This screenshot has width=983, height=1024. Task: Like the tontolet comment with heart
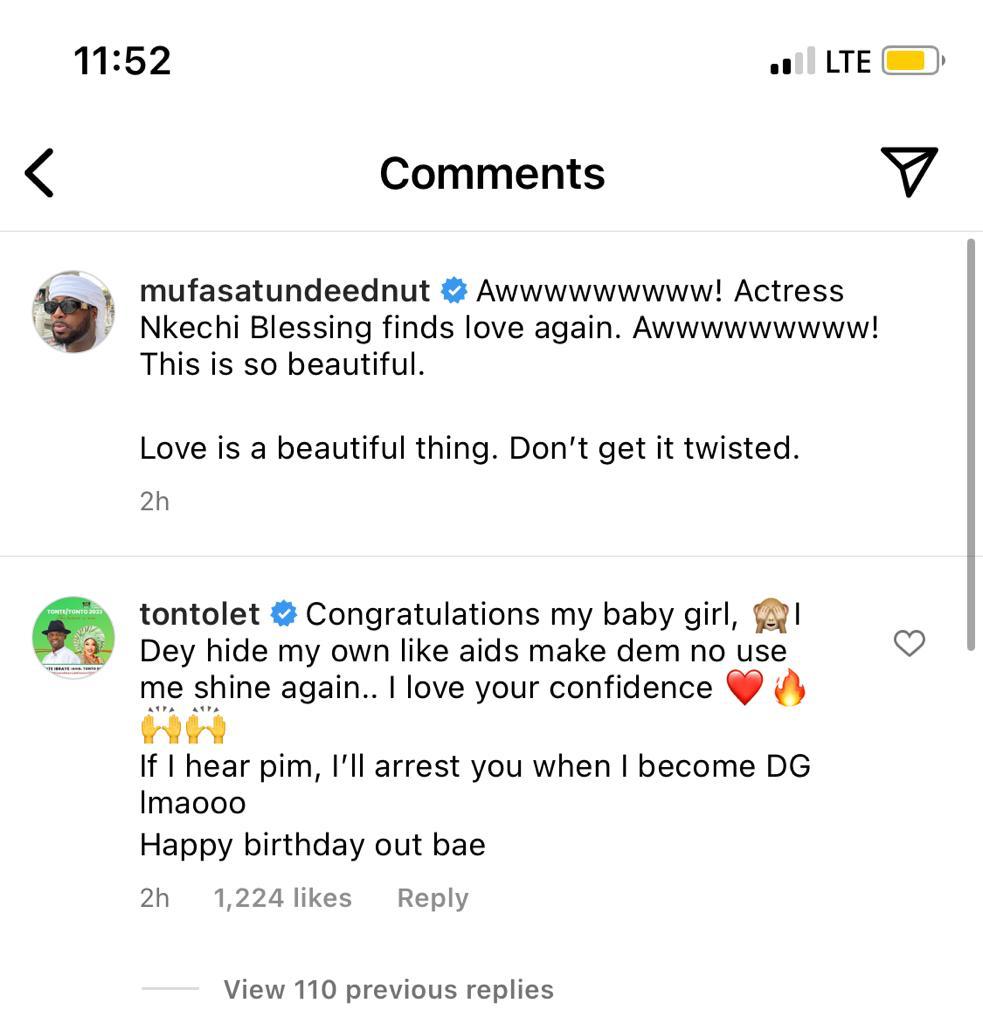coord(909,644)
